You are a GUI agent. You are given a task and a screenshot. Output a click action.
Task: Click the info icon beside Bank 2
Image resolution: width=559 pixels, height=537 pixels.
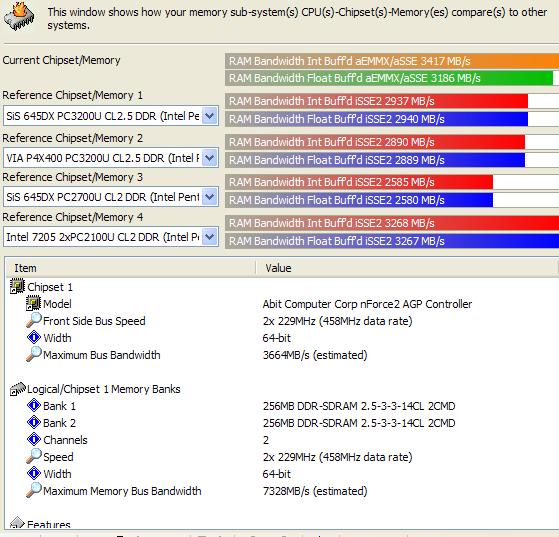(x=34, y=422)
